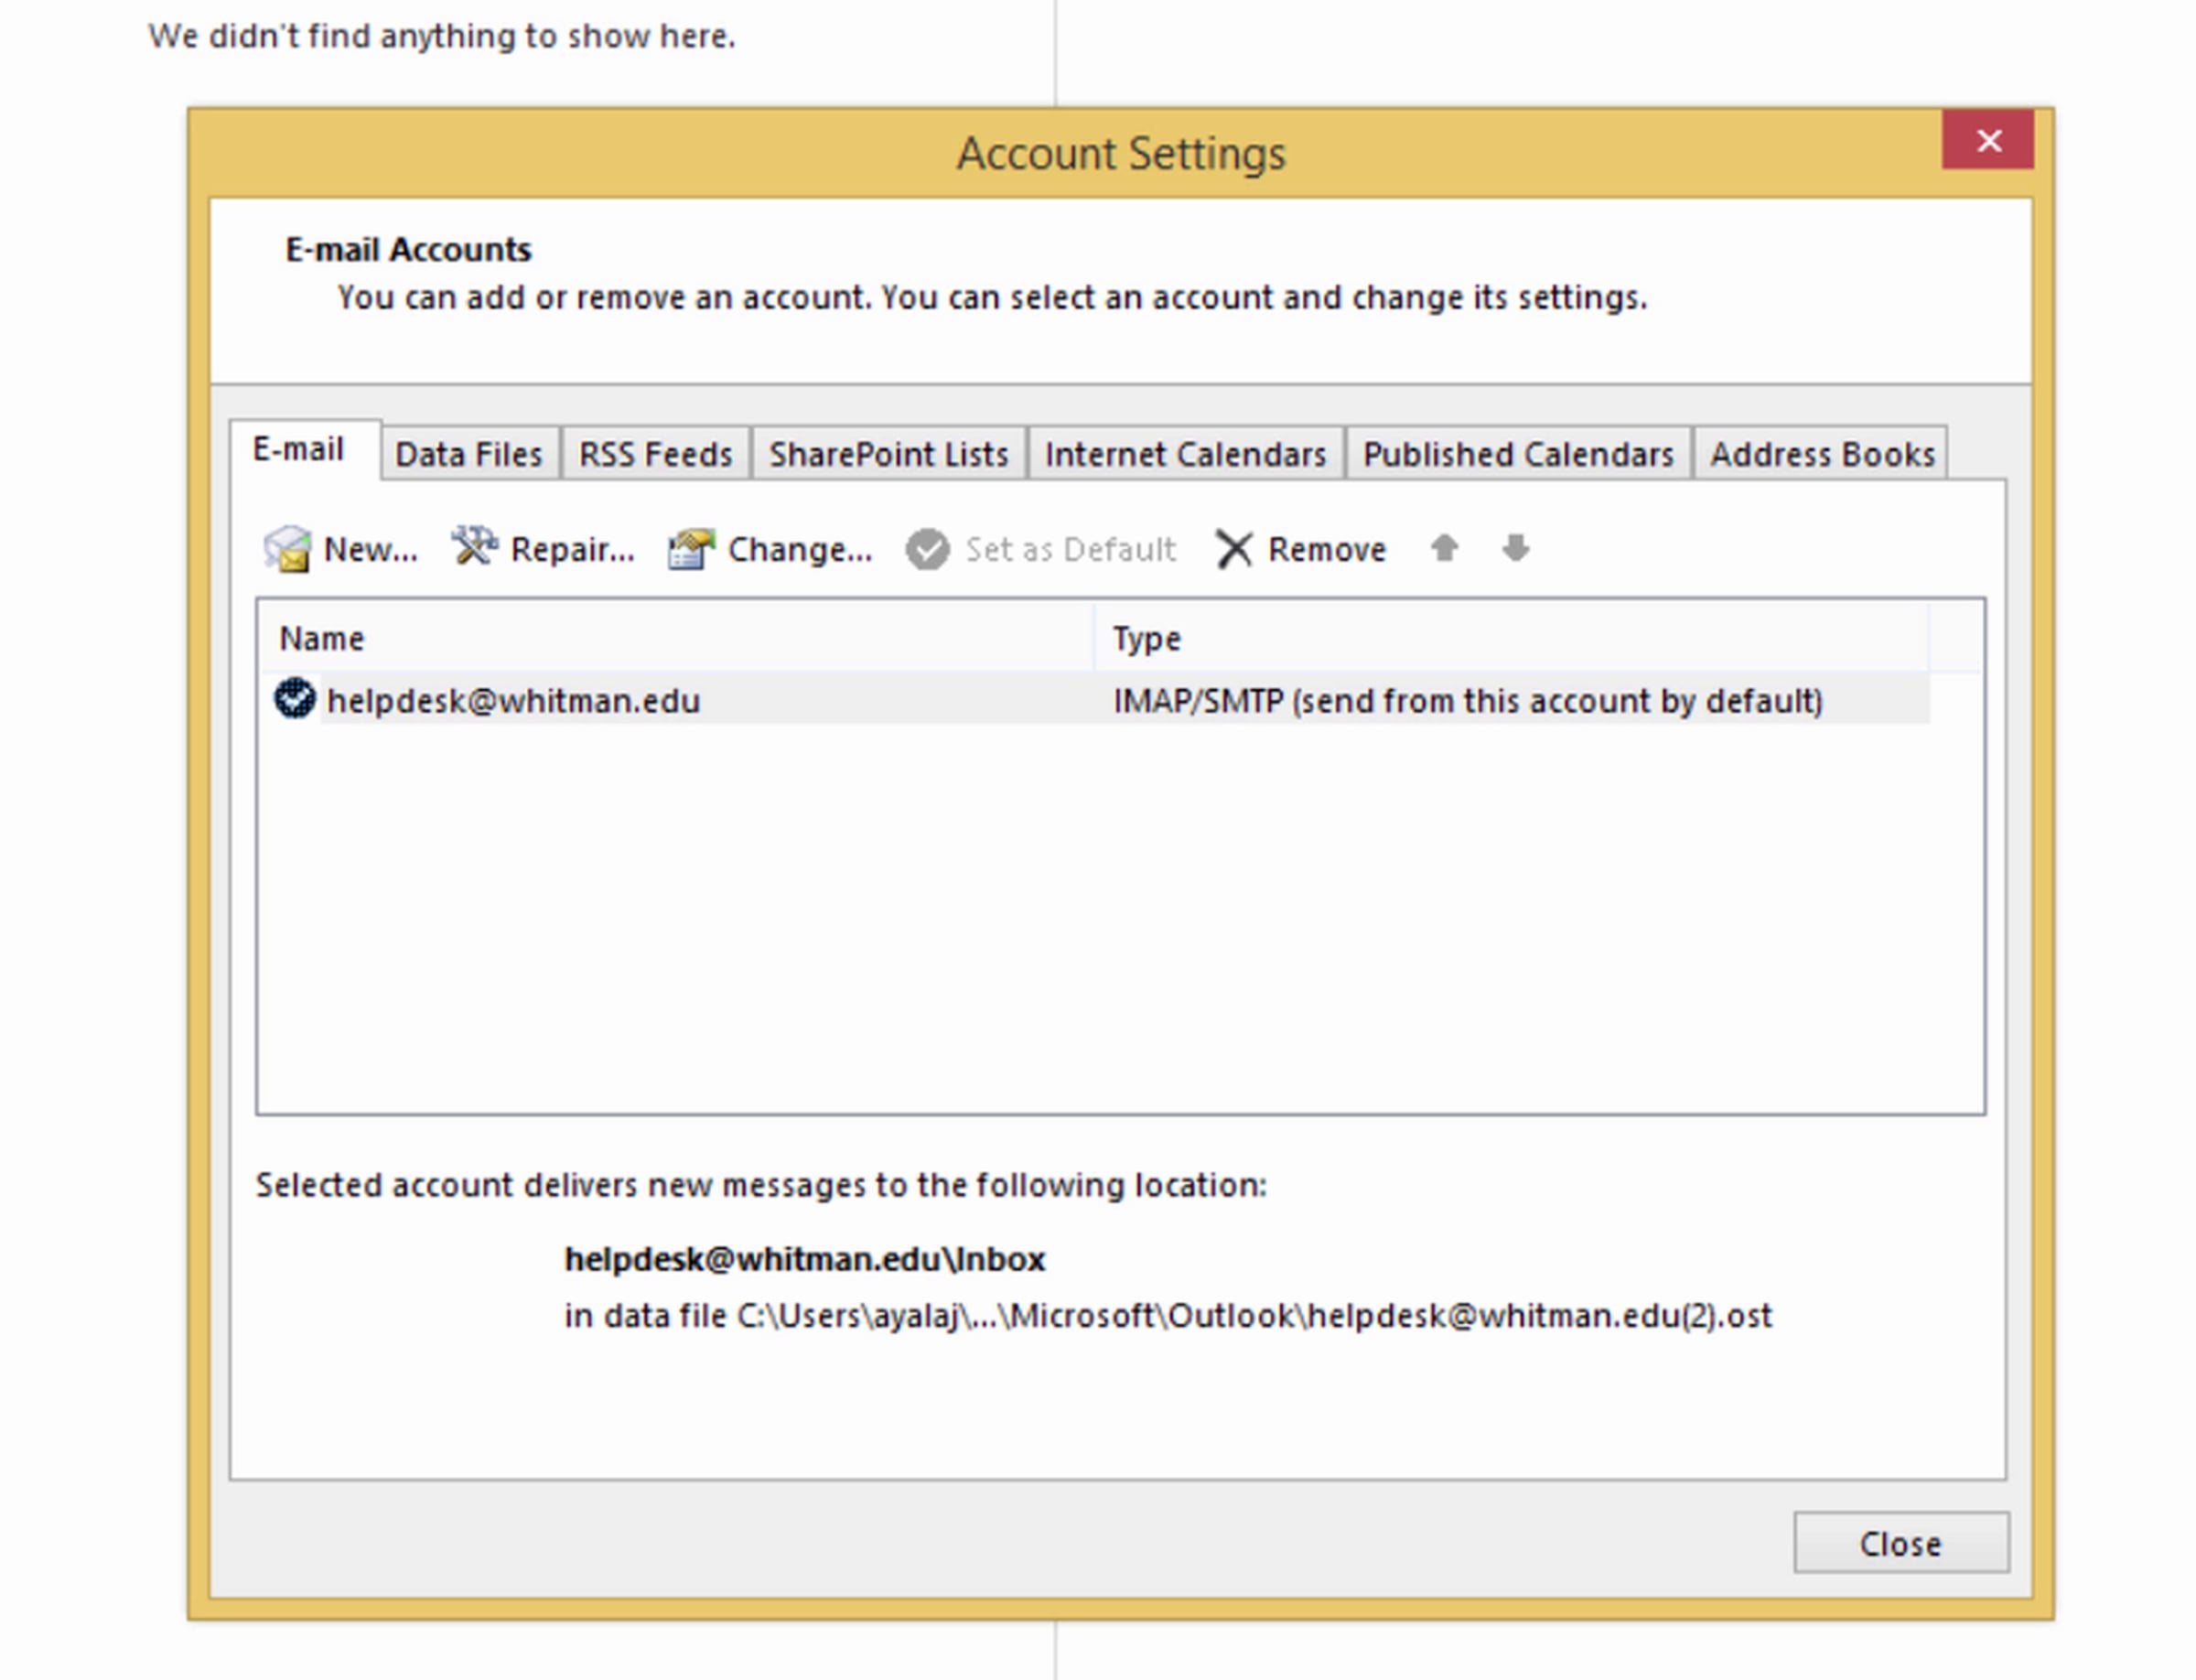This screenshot has height=1680, width=2196.
Task: Go to Internet Calendars tab
Action: pos(1185,455)
